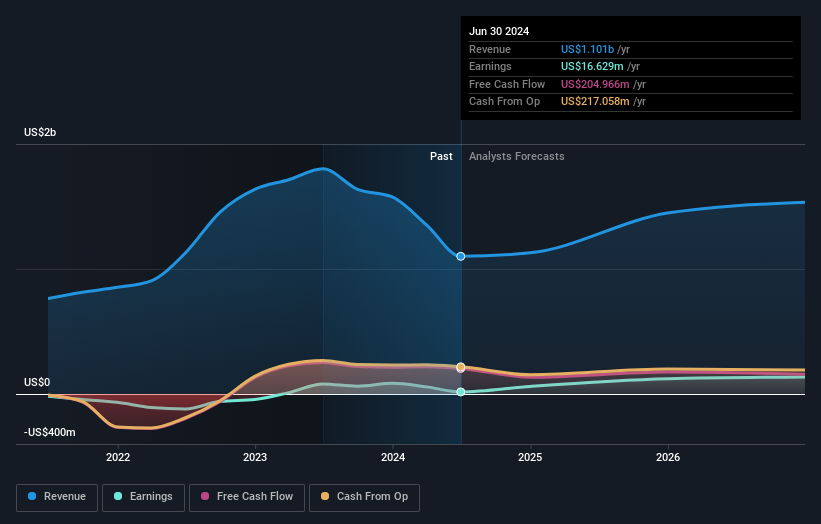821x524 pixels.
Task: Toggle the Revenue legend series
Action: 57,497
